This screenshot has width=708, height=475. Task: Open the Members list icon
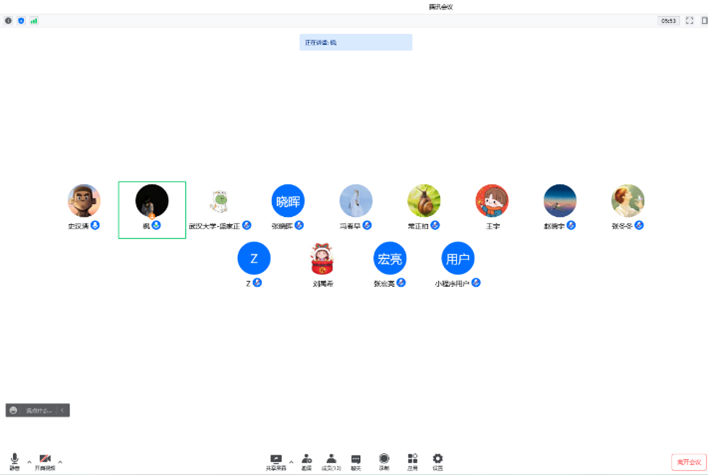tap(331, 460)
